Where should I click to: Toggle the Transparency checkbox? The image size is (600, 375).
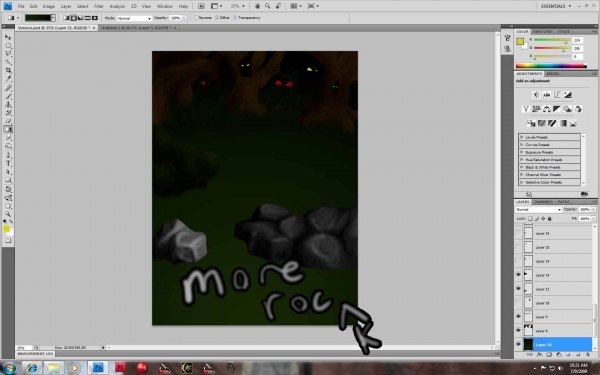point(235,18)
